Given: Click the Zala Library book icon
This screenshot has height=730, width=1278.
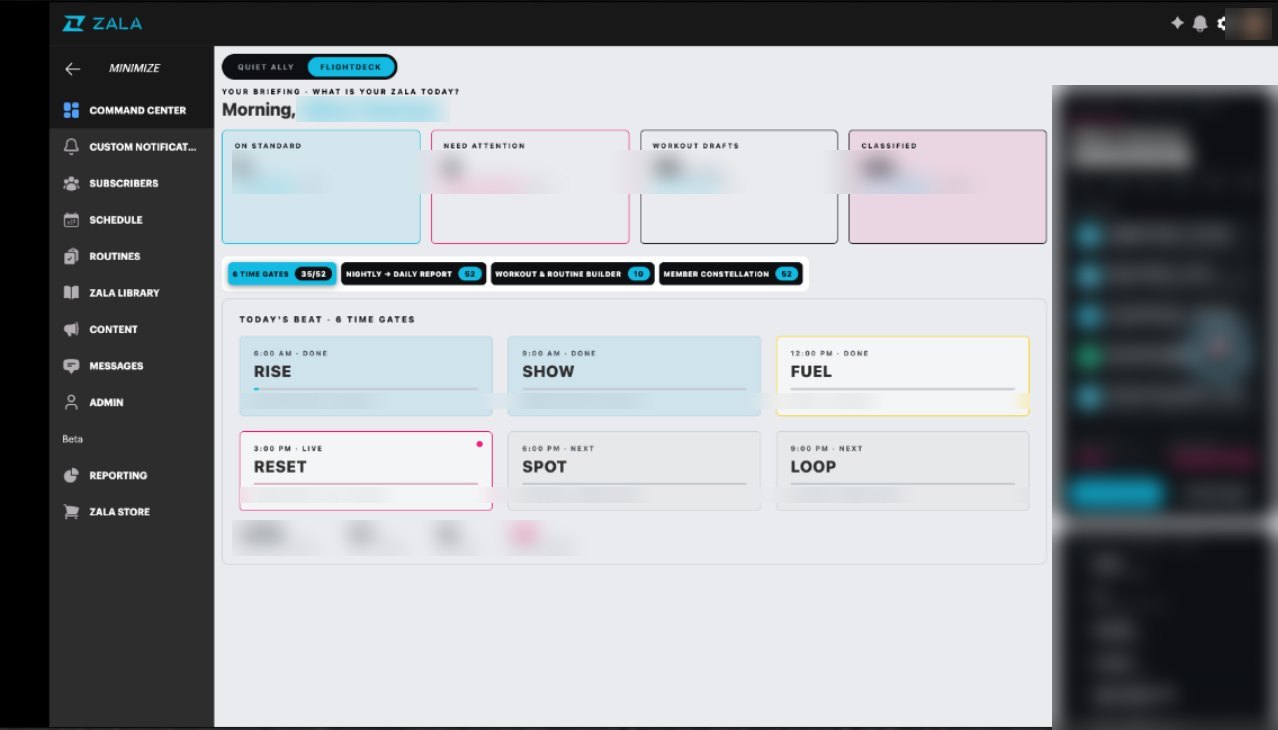Looking at the screenshot, I should click(71, 293).
